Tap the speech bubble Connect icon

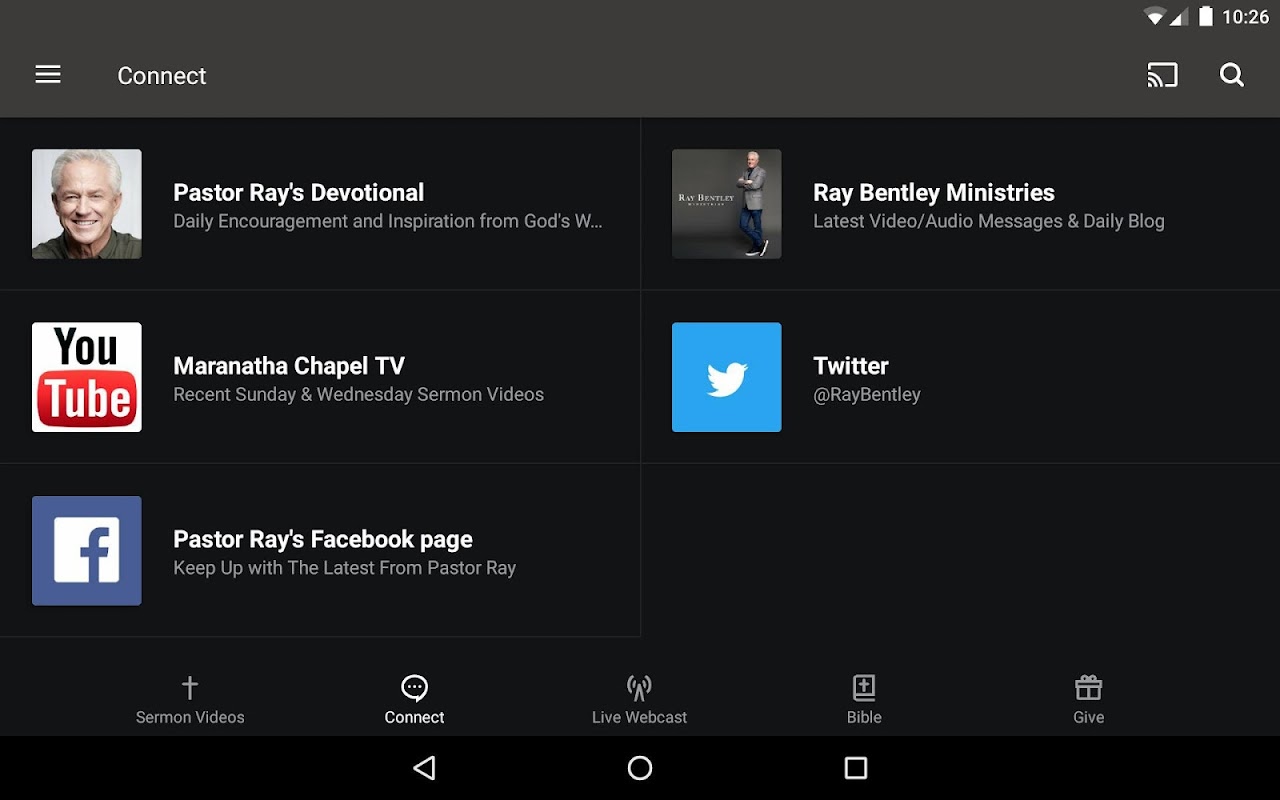pyautogui.click(x=414, y=688)
